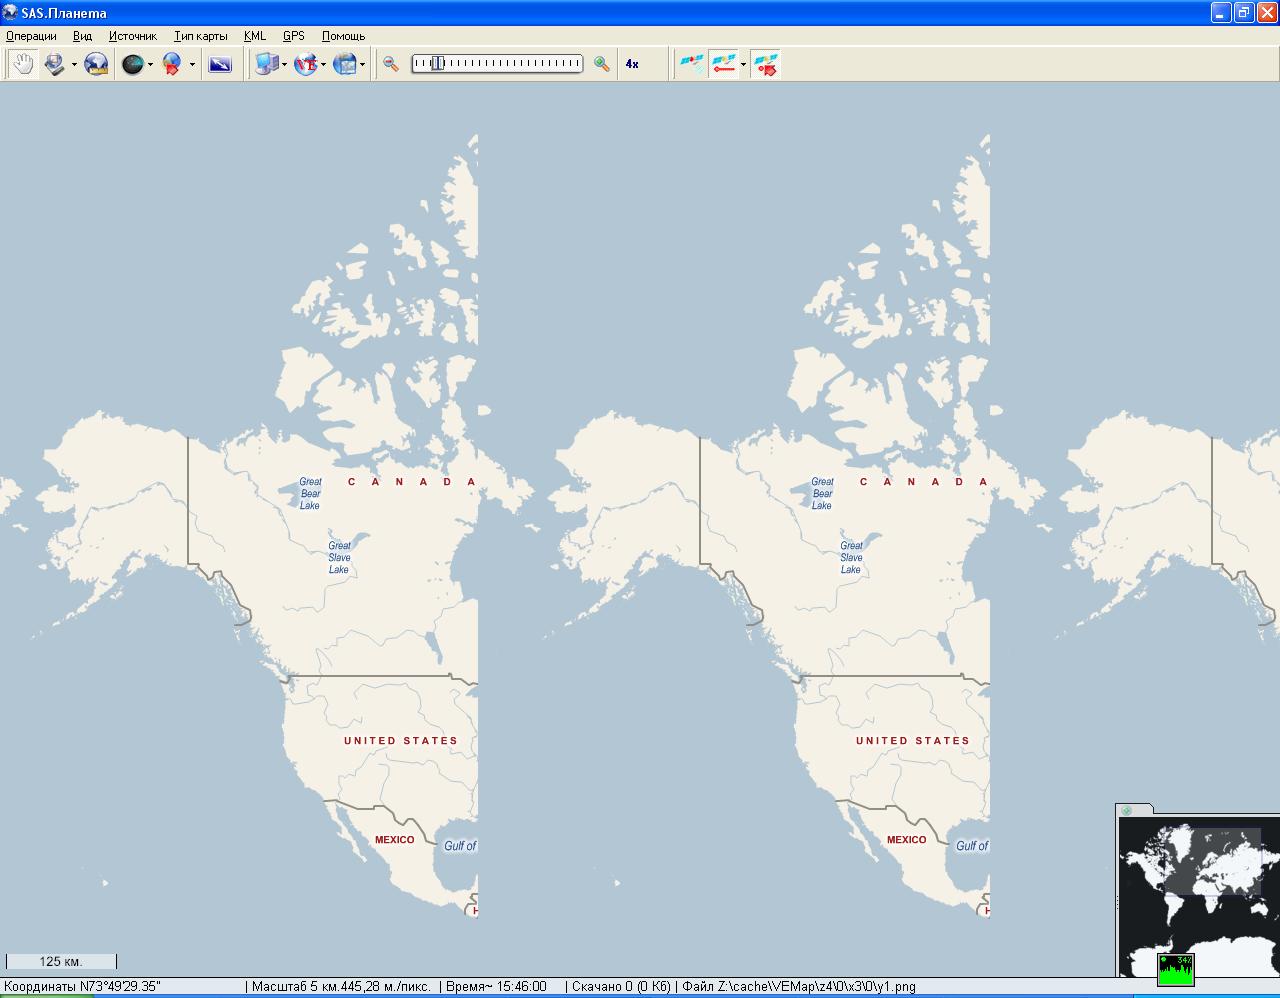This screenshot has width=1280, height=998.
Task: Click the selection operations tool icon
Action: (55, 64)
